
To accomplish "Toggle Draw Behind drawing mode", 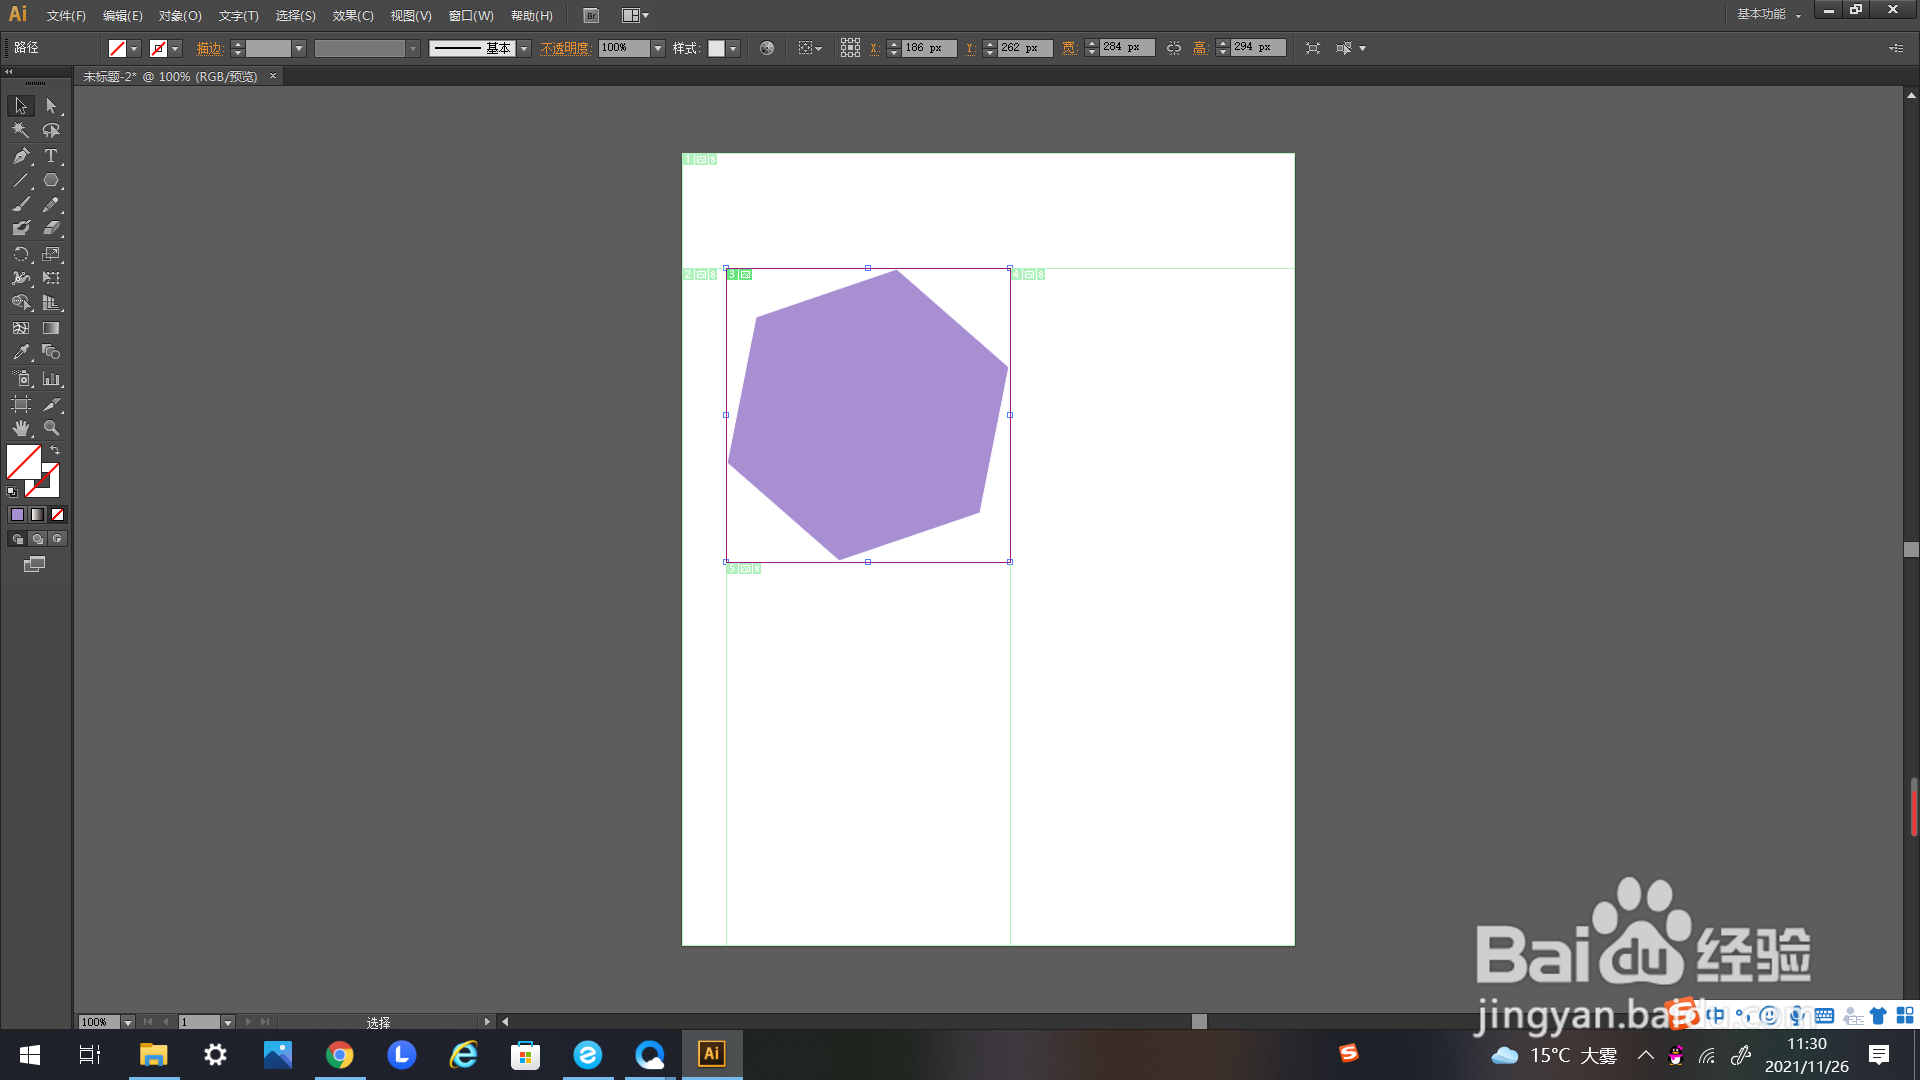I will pyautogui.click(x=37, y=539).
